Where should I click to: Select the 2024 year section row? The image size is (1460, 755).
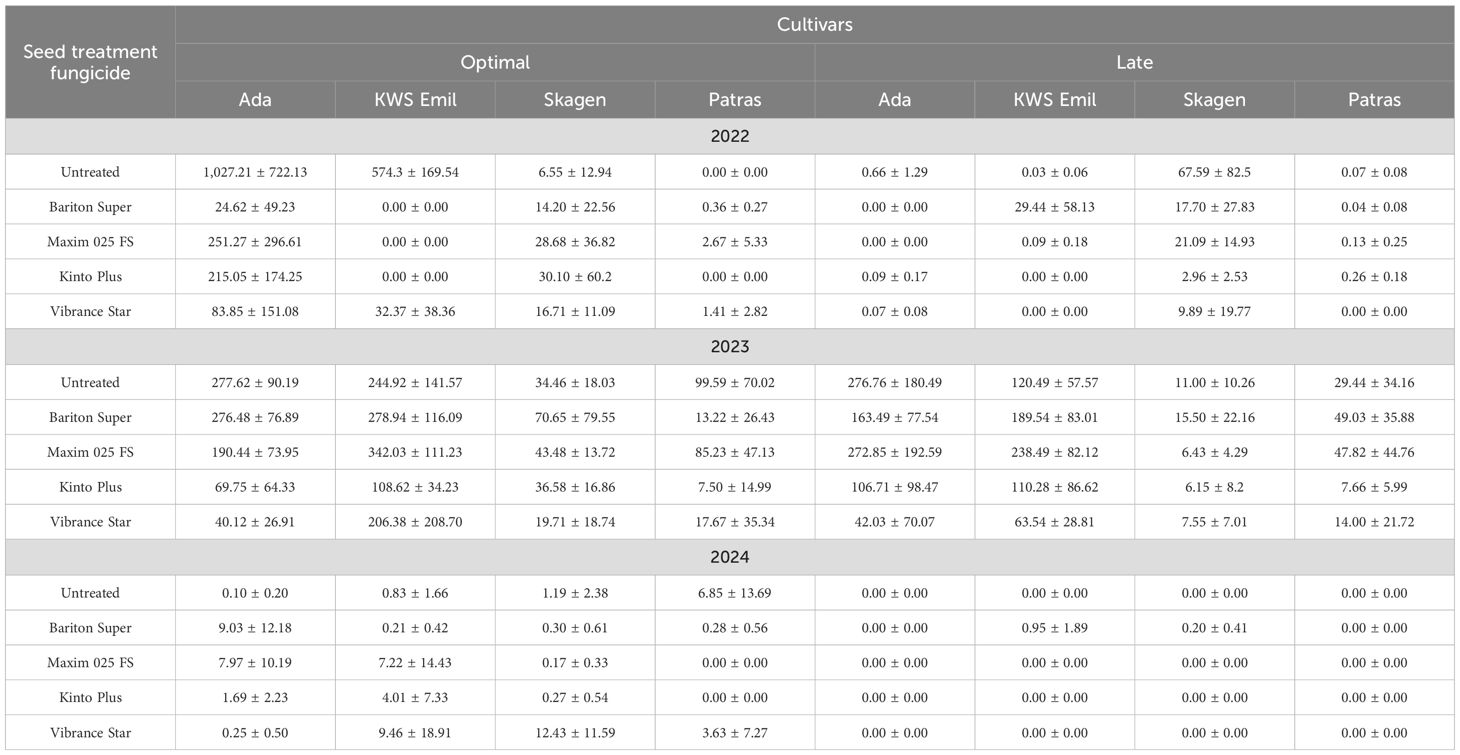(730, 557)
